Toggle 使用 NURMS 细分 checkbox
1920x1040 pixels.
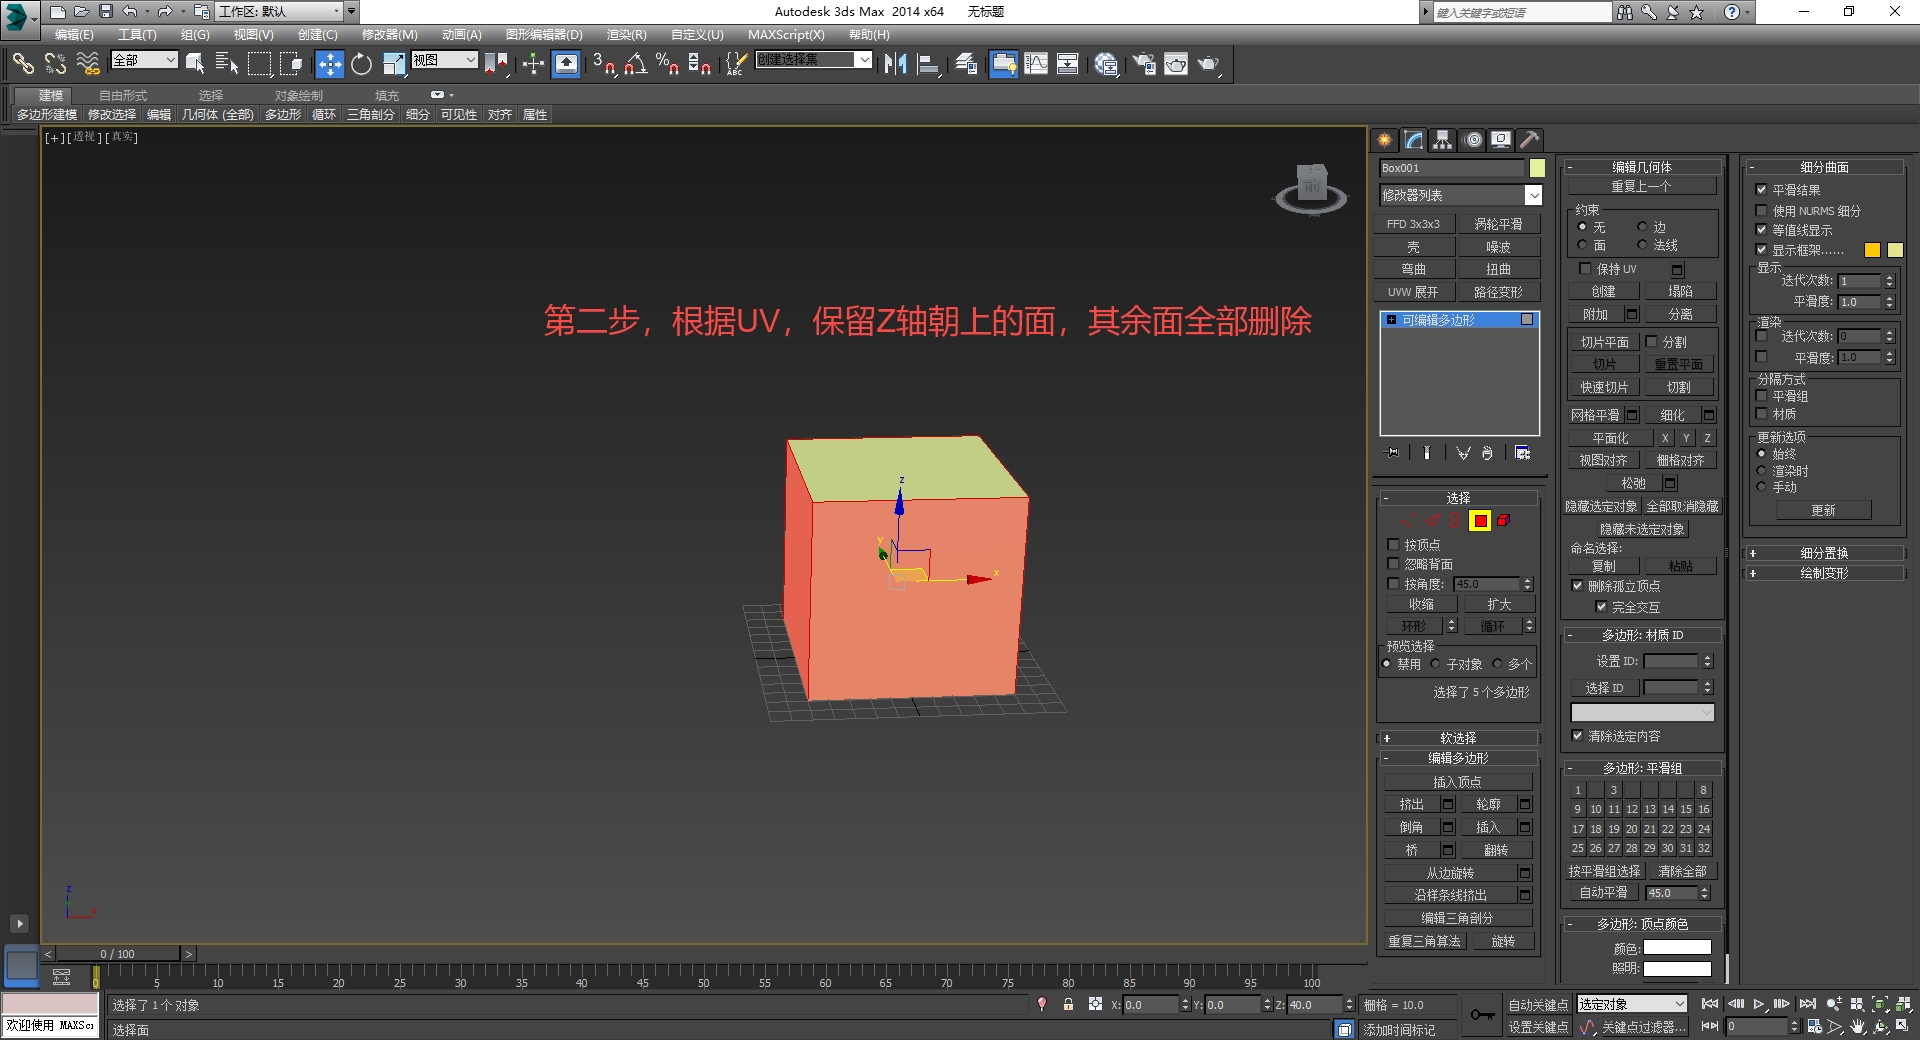1761,210
